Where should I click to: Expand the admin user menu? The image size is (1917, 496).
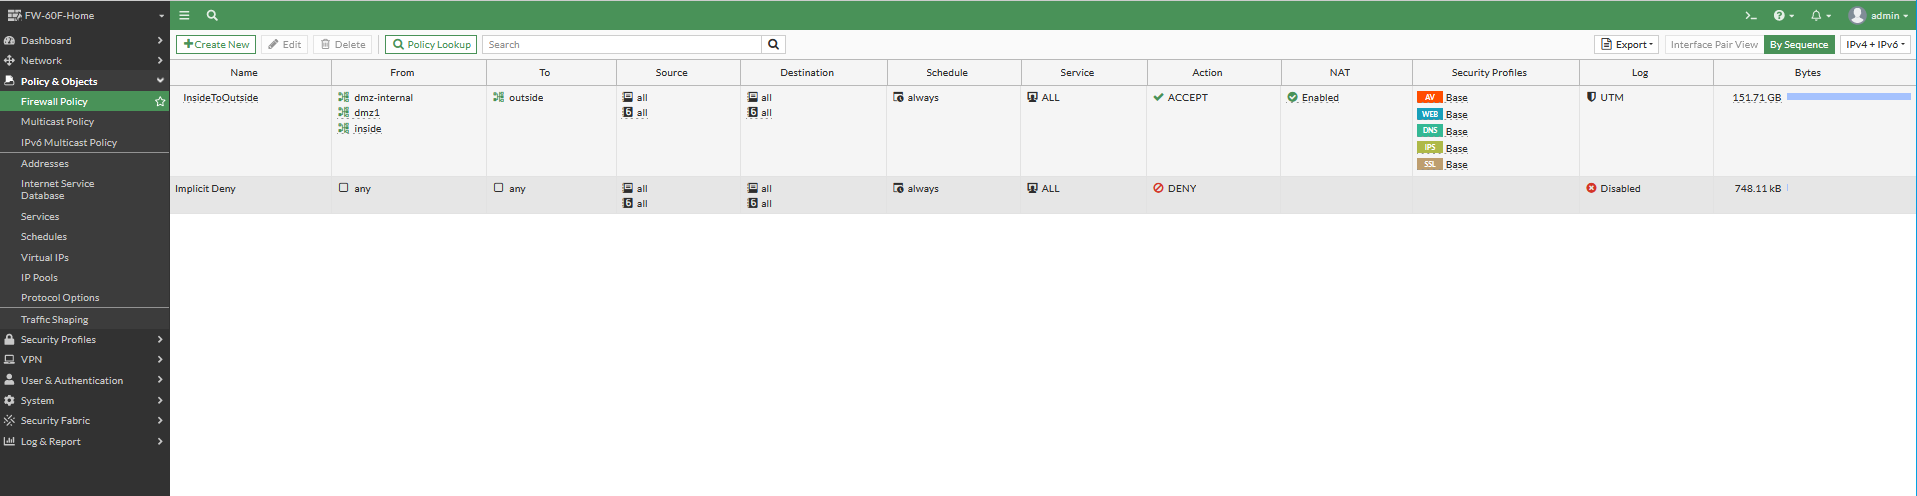[x=1879, y=15]
